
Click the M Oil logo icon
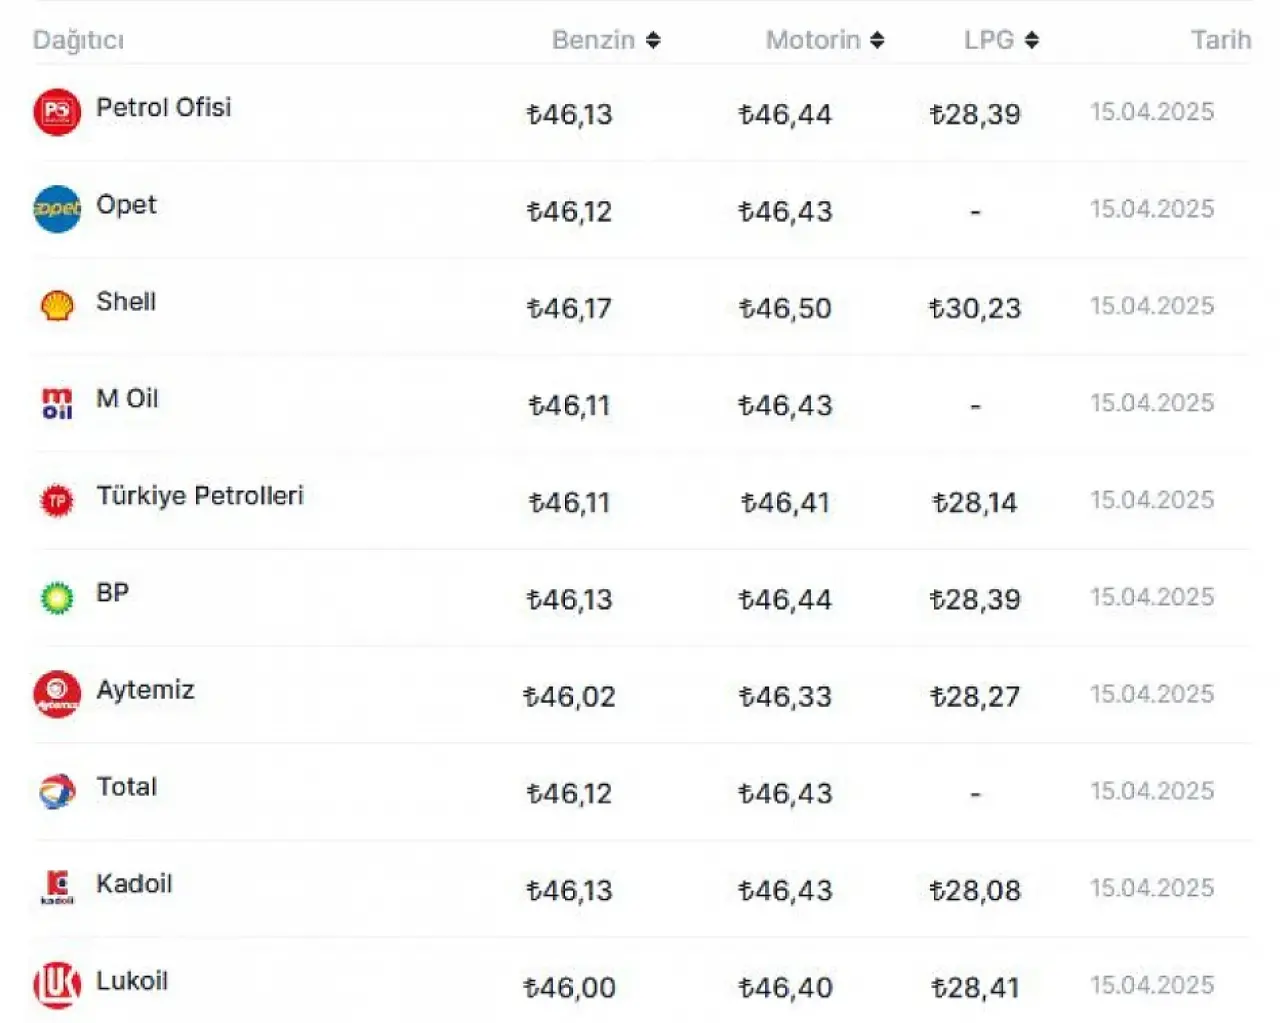coord(57,403)
